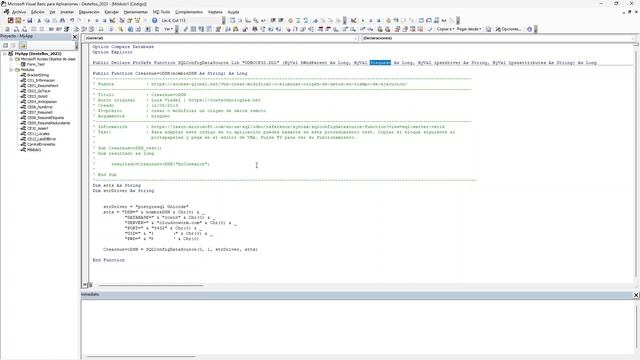Open the Insert Module dropdown arrow
The width and height of the screenshot is (640, 360).
[24, 20]
